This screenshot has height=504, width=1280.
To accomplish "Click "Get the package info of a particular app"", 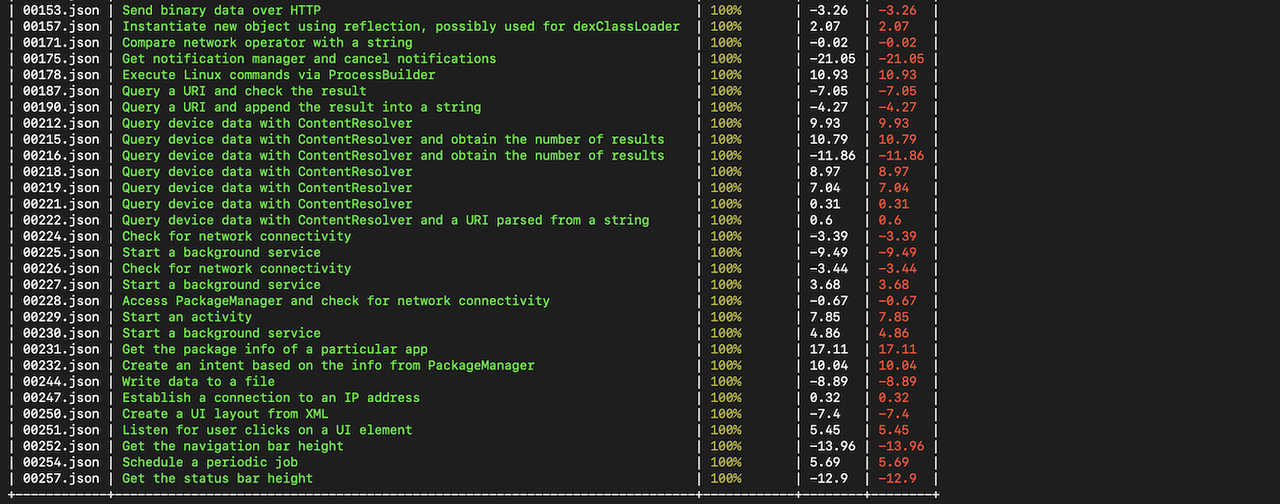I will click(275, 349).
